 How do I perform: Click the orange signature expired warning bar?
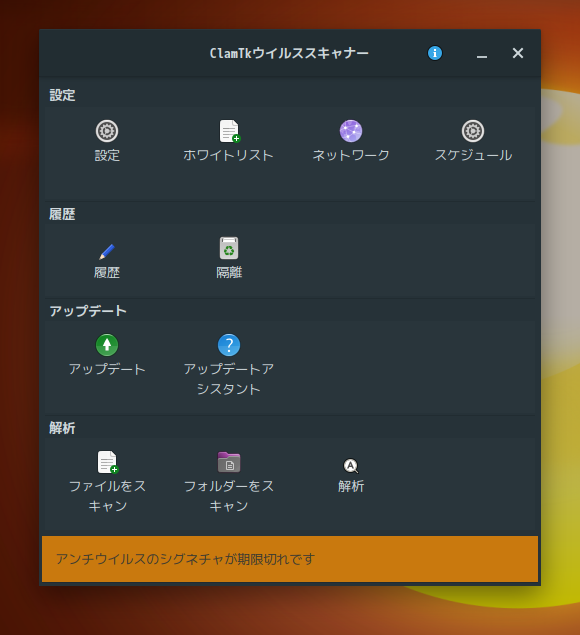(x=290, y=559)
